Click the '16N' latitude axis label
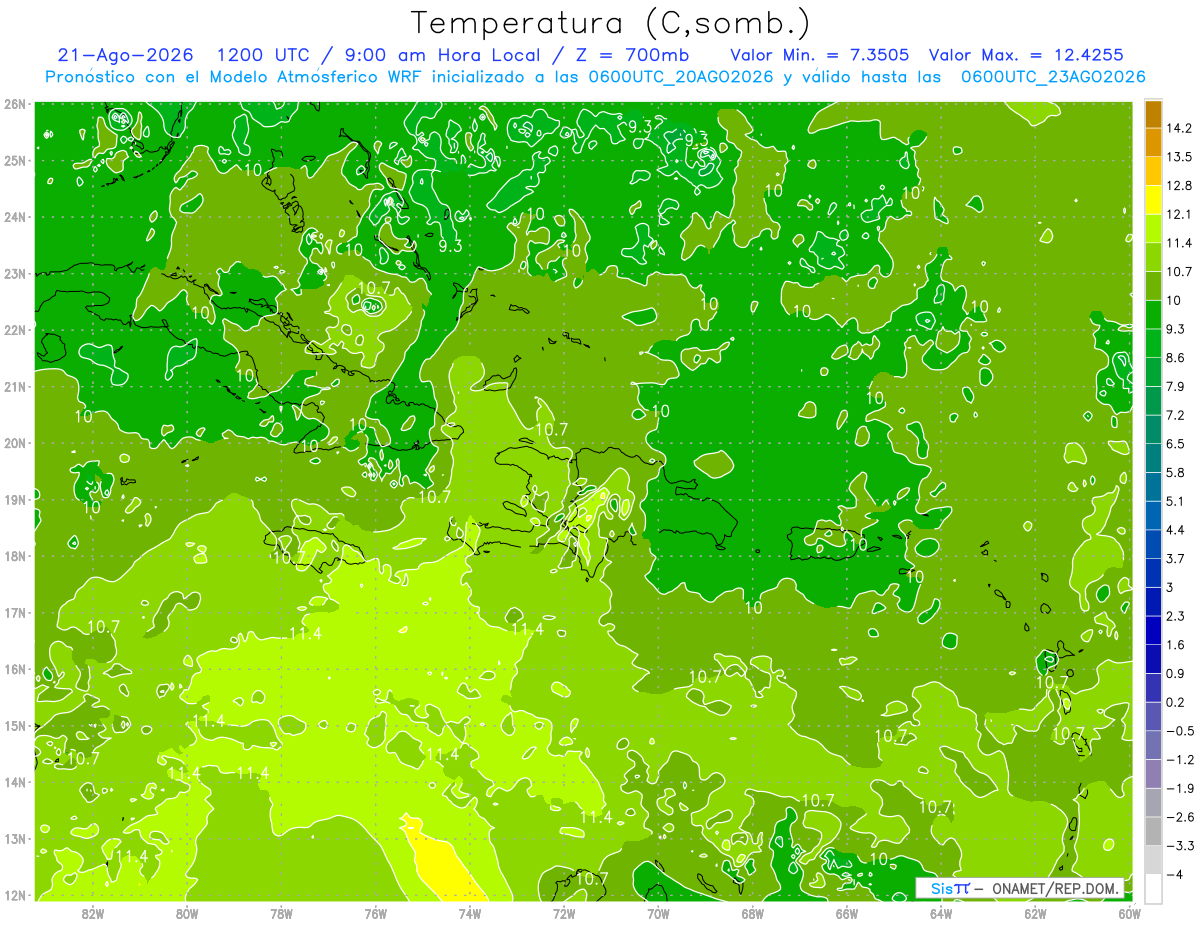Screen dimensions: 1200x927 tap(15, 669)
